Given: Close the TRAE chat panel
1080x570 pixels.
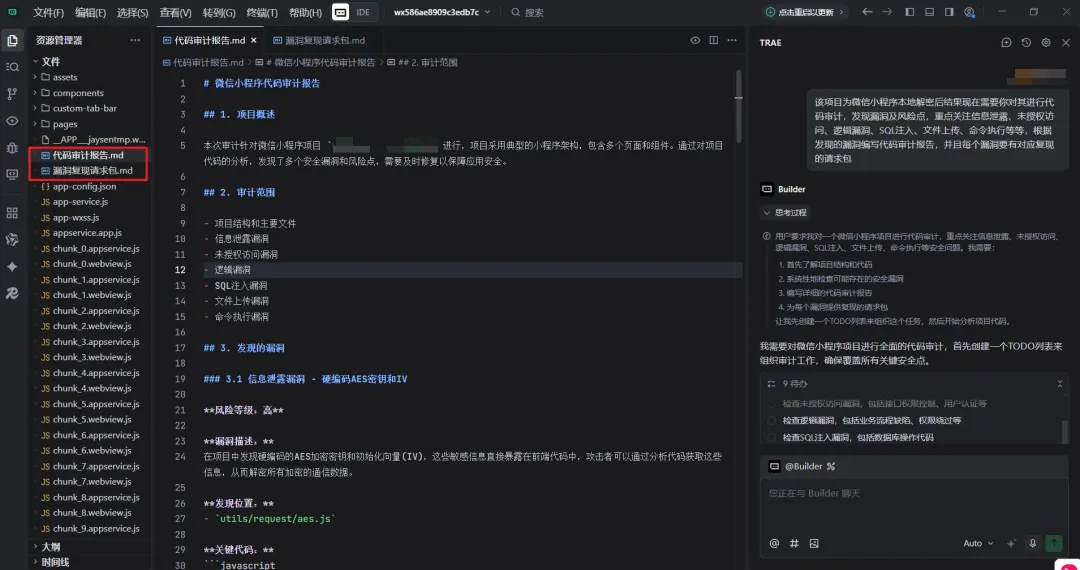Looking at the screenshot, I should [1066, 43].
